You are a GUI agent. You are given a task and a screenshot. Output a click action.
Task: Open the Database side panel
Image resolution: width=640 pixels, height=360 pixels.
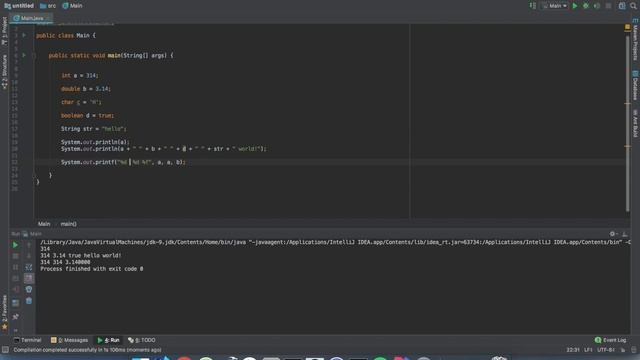(635, 85)
